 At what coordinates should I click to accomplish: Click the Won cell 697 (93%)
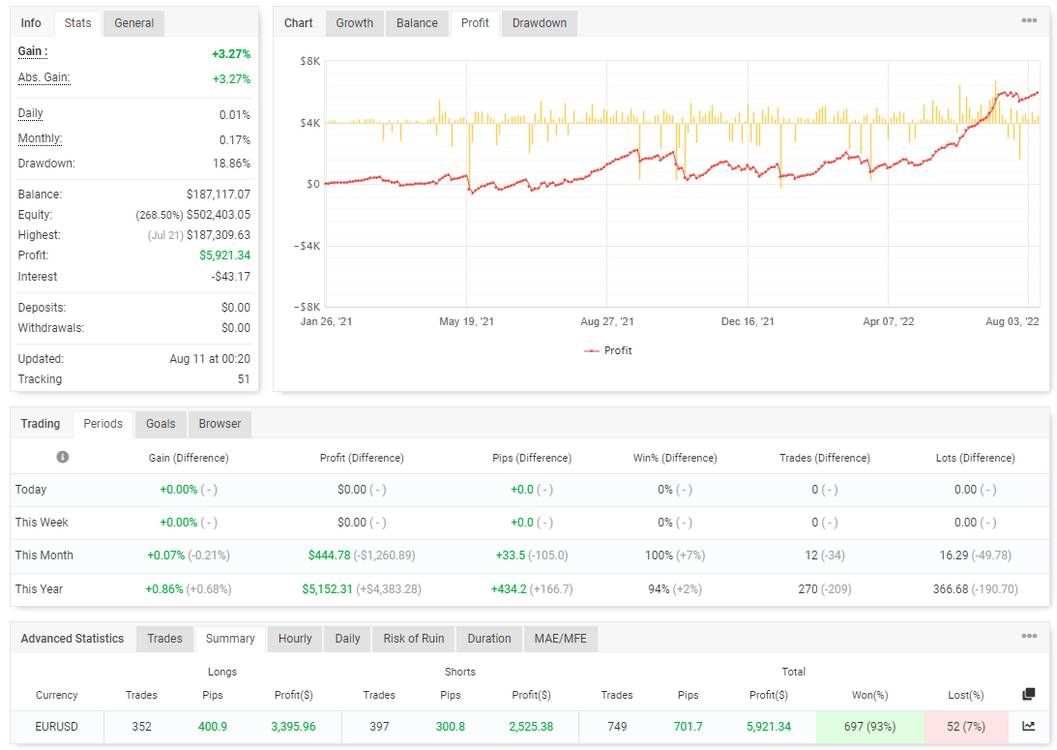[870, 726]
